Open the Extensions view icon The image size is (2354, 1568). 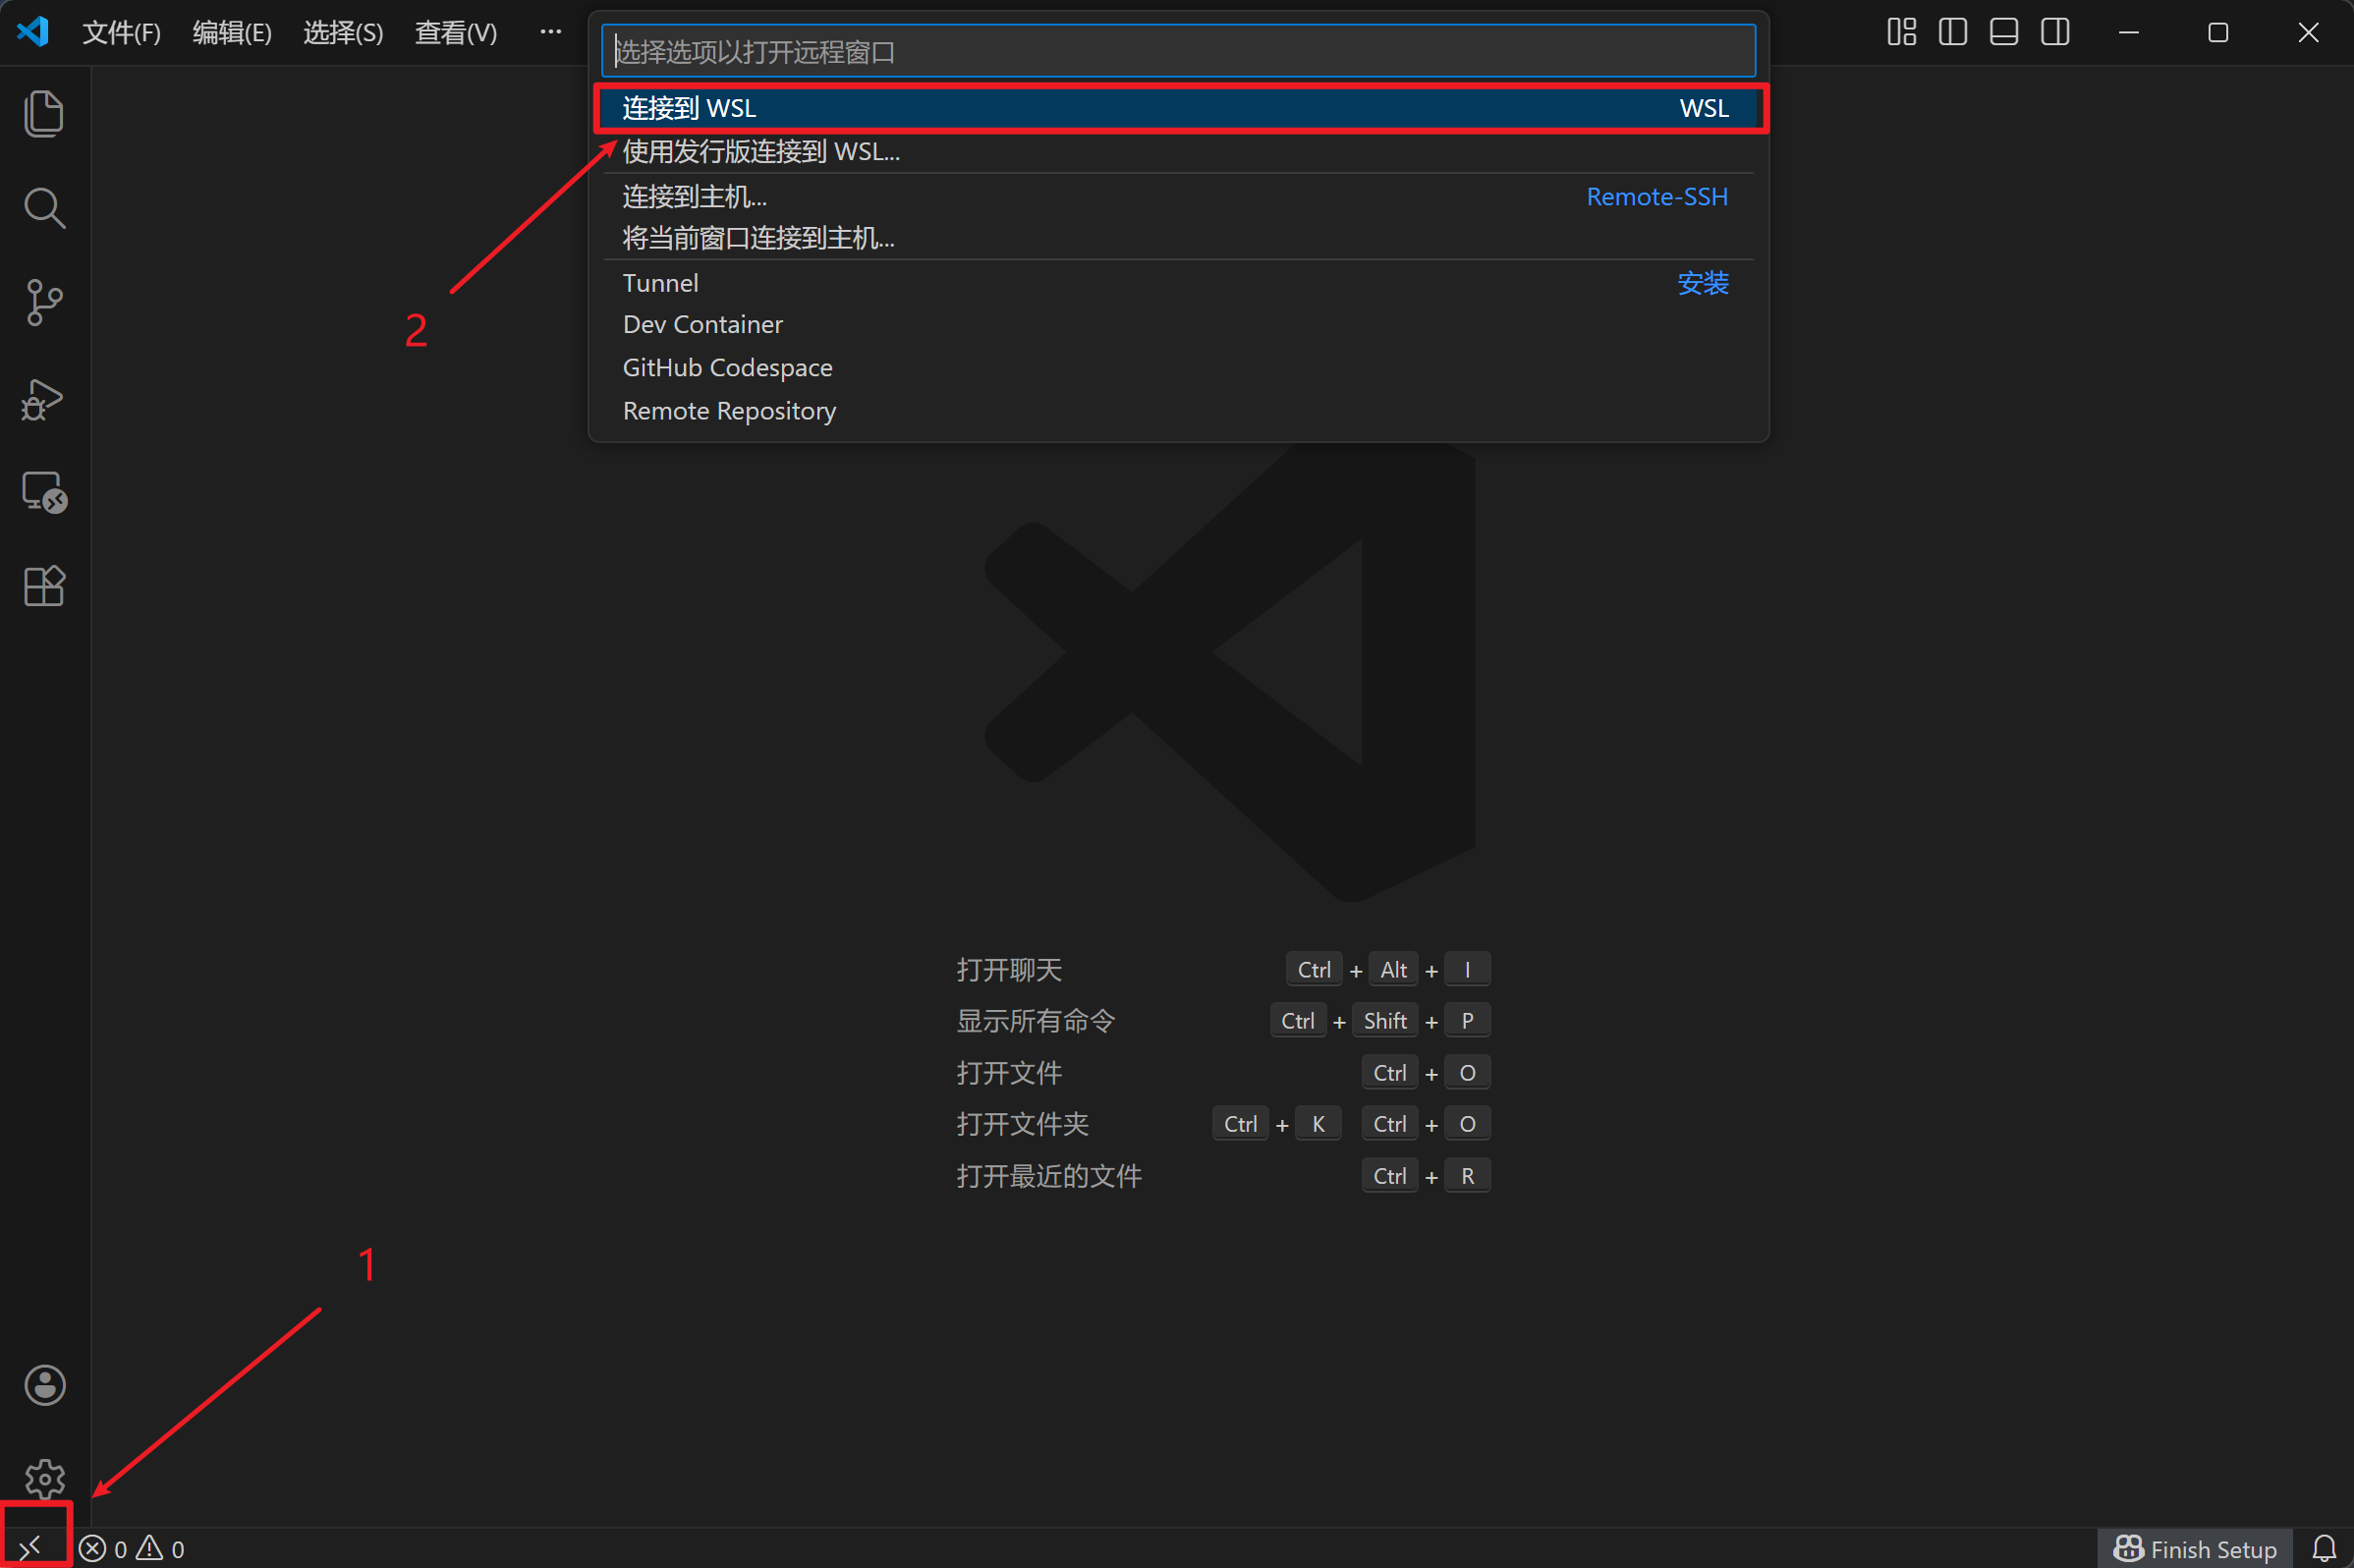click(x=44, y=586)
